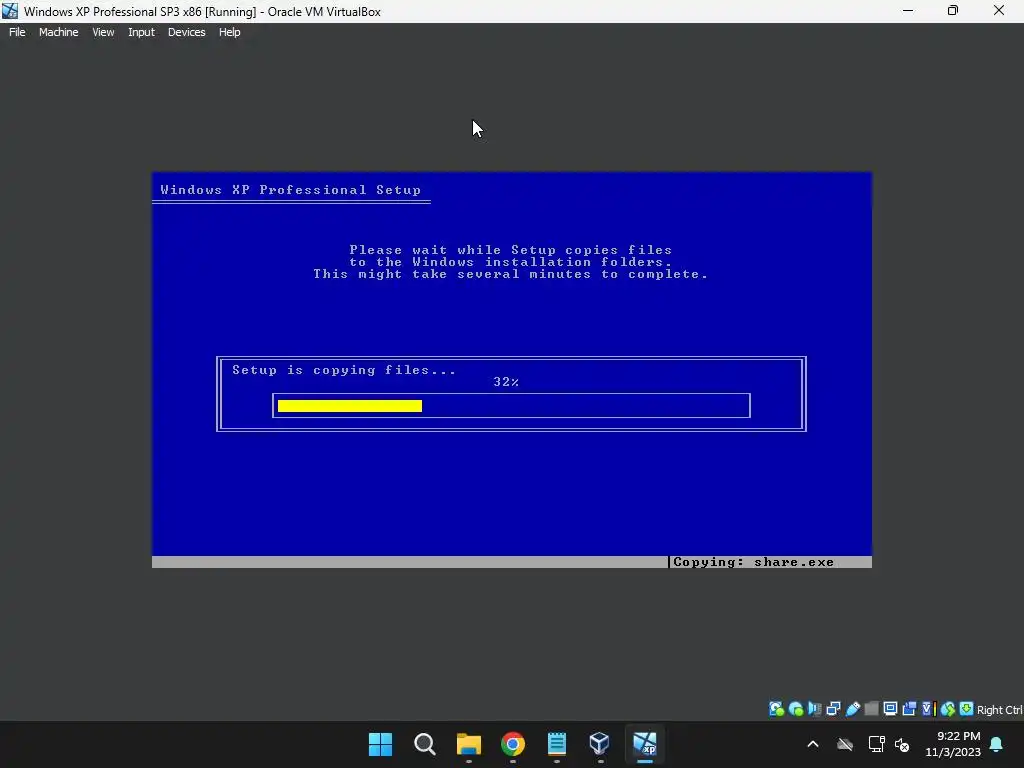Screen dimensions: 1024x768
Task: Open taskbar Search
Action: pos(424,744)
